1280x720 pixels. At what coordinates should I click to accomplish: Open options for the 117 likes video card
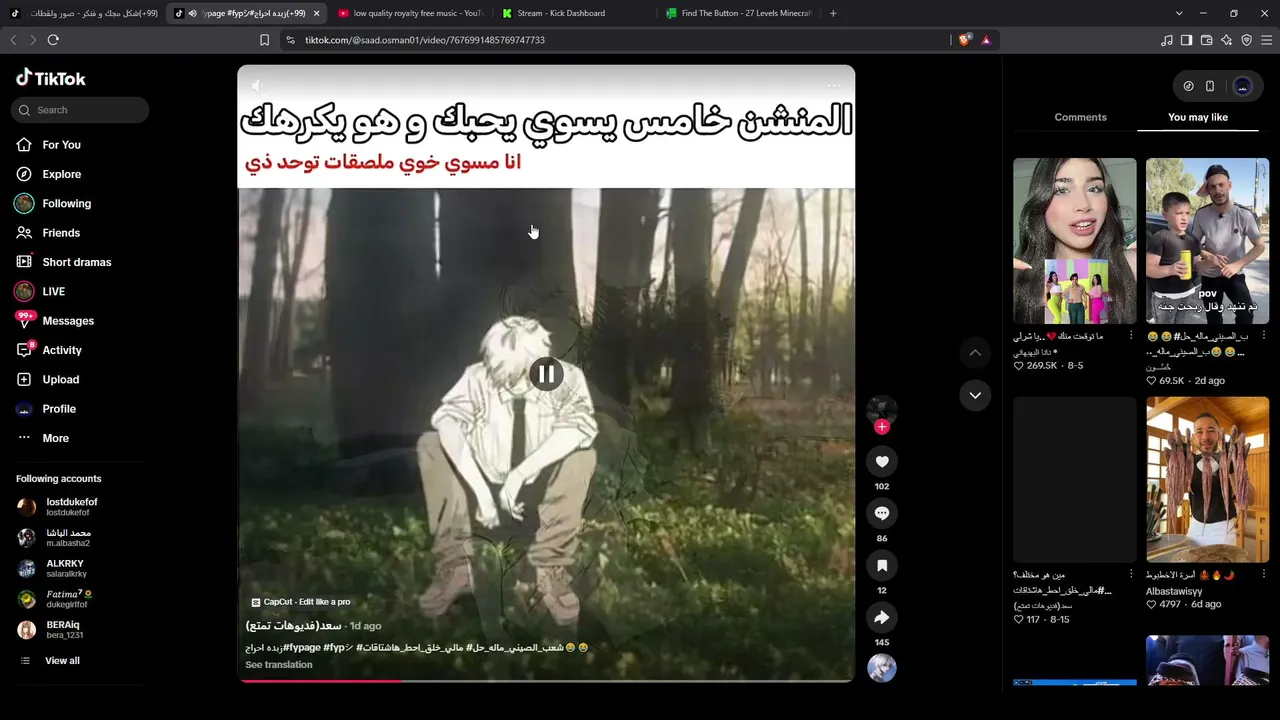coord(1131,575)
